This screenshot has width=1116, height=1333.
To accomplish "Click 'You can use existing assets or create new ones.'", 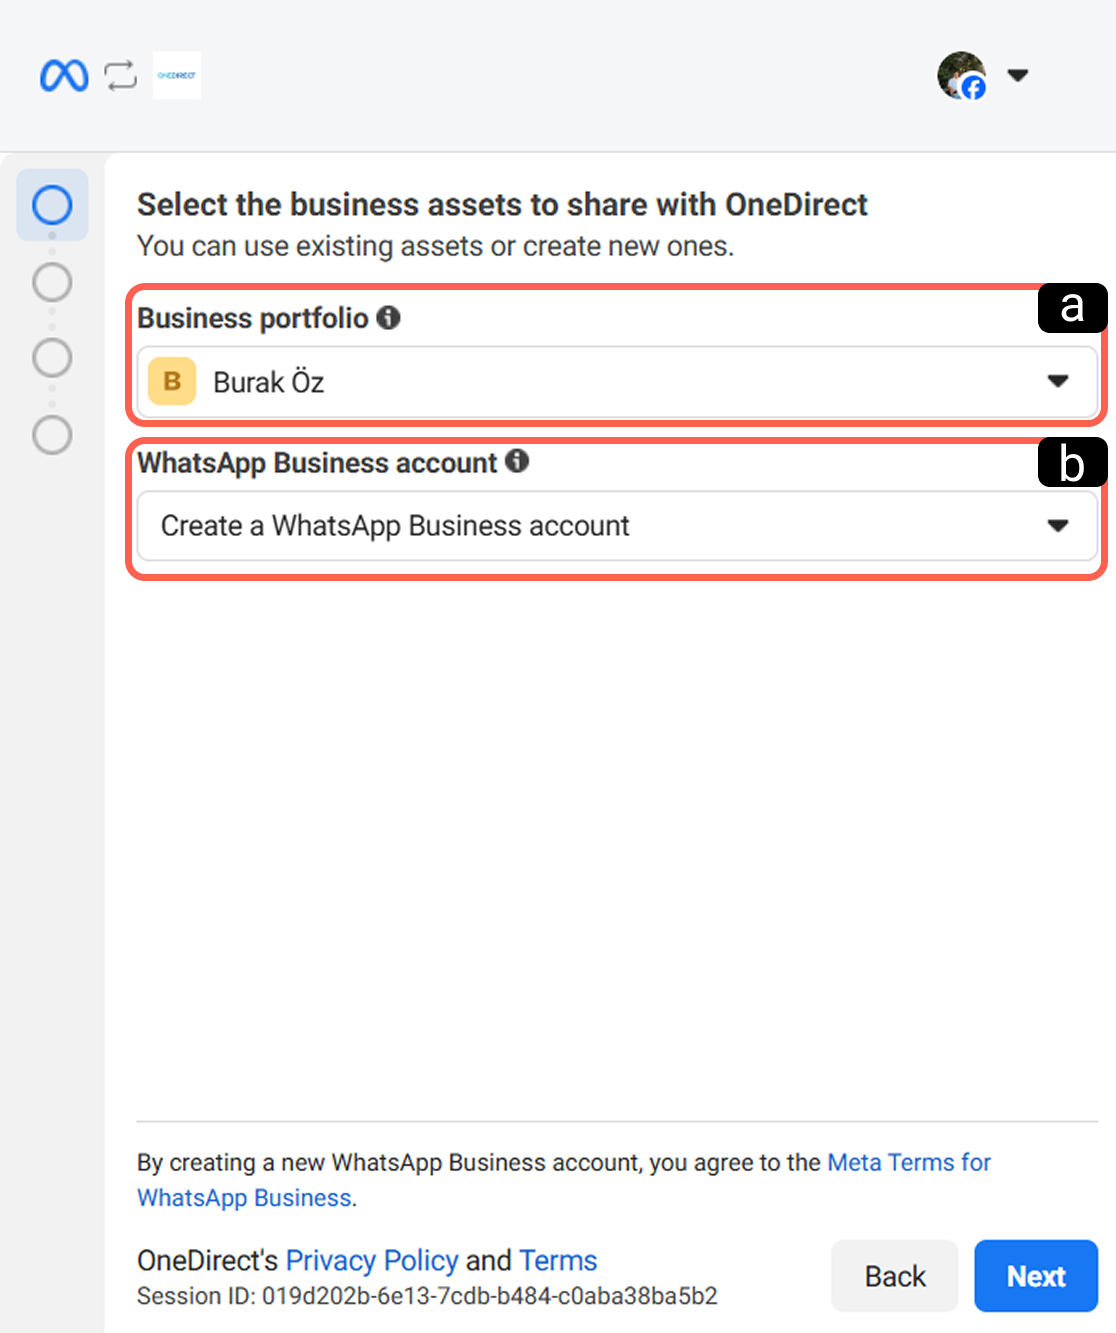I will tap(435, 246).
